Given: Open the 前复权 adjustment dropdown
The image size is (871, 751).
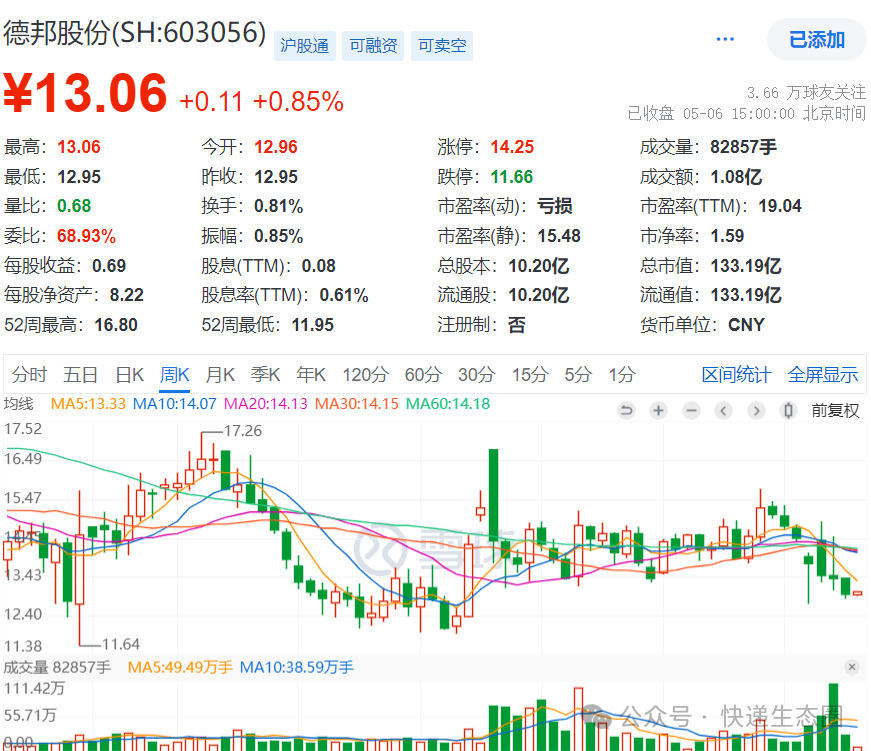Looking at the screenshot, I should coord(835,410).
